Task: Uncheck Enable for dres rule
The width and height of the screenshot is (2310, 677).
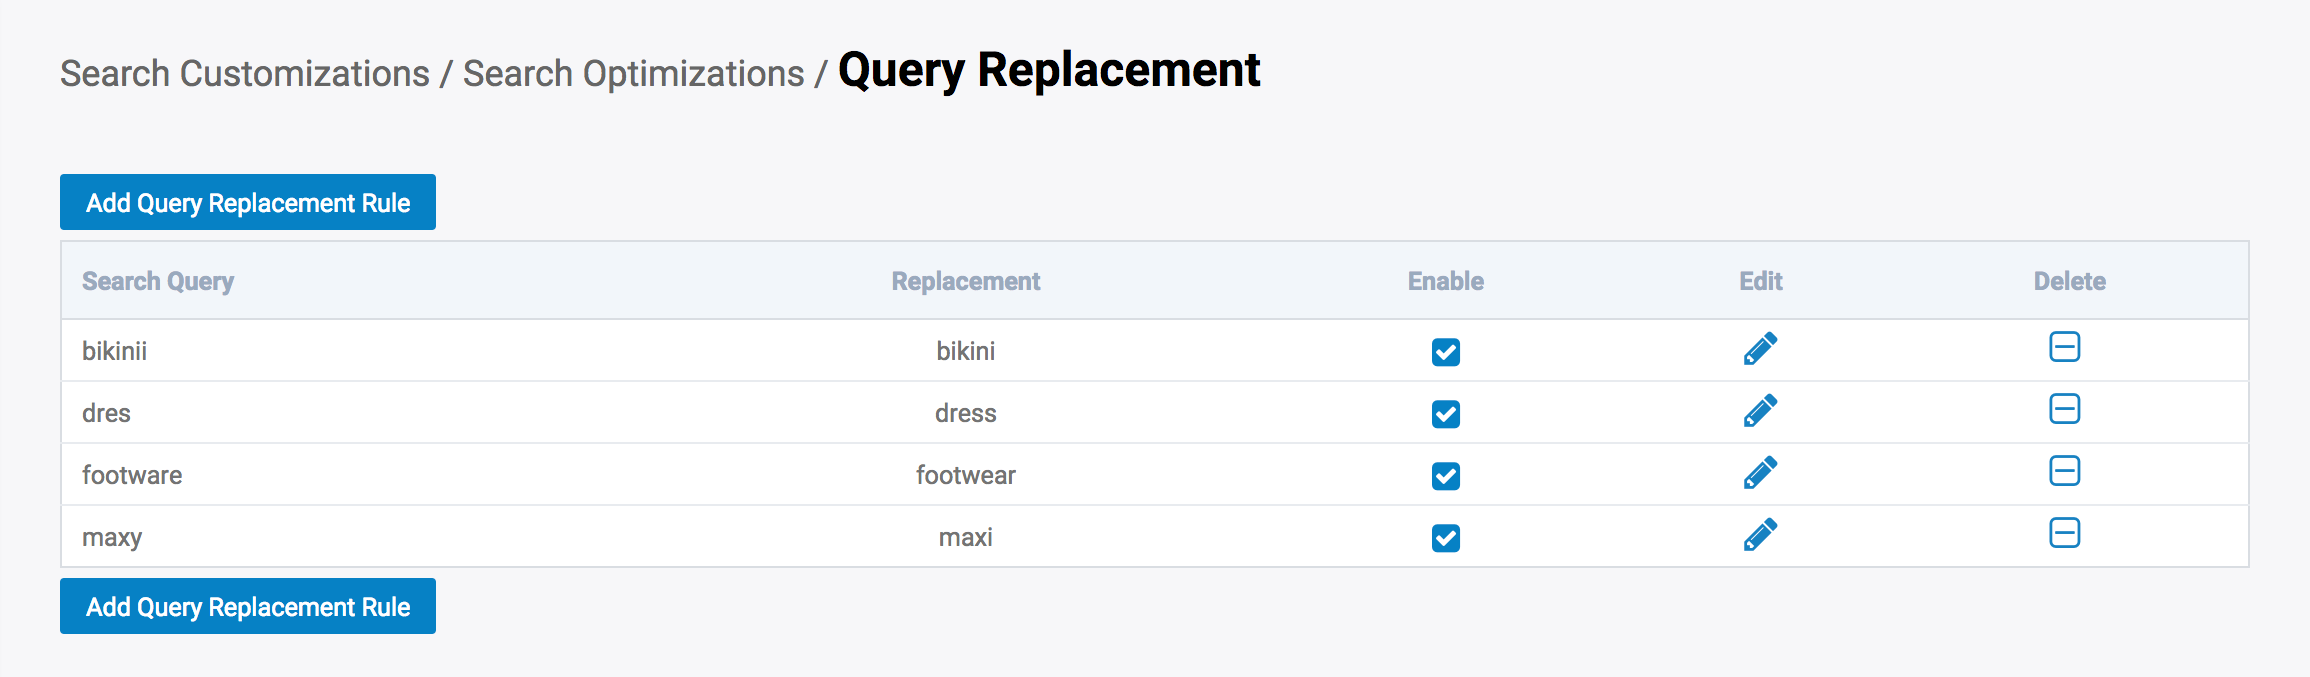Action: [1445, 414]
